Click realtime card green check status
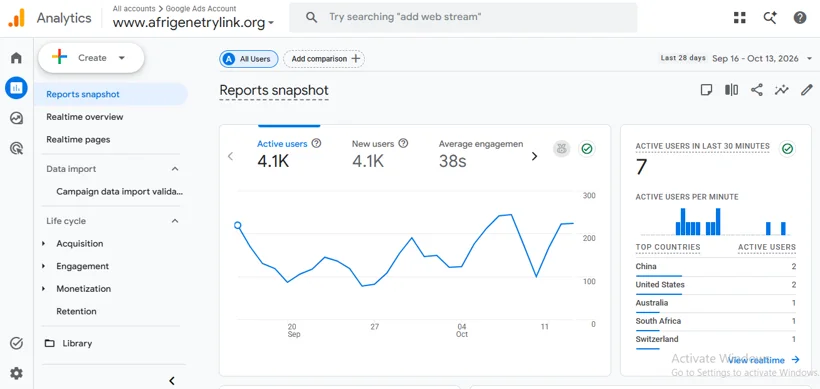This screenshot has height=389, width=820. 787,149
